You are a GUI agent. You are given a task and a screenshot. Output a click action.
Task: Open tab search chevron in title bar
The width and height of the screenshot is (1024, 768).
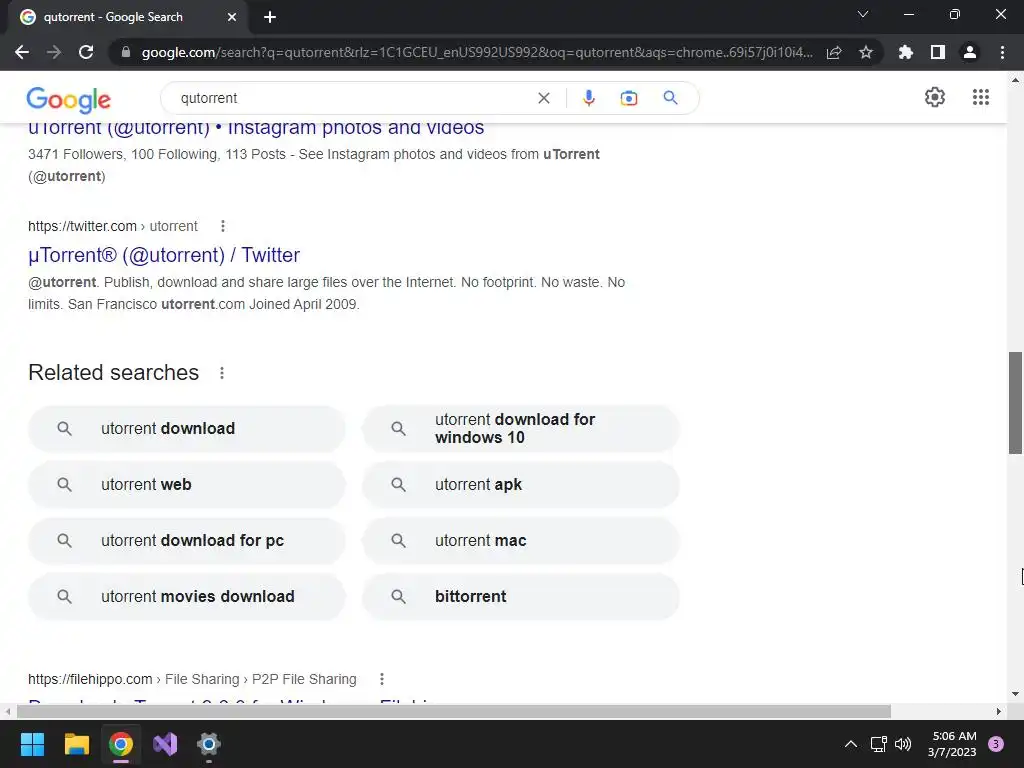click(863, 14)
